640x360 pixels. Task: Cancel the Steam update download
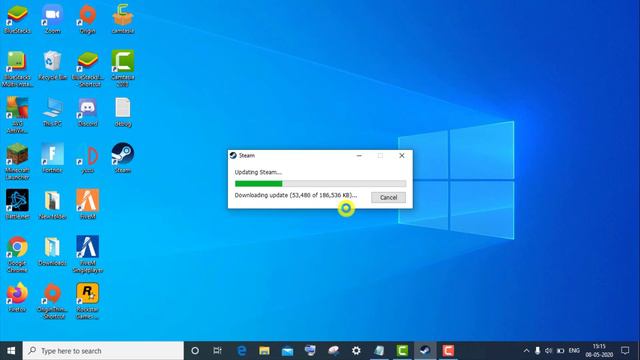click(388, 198)
